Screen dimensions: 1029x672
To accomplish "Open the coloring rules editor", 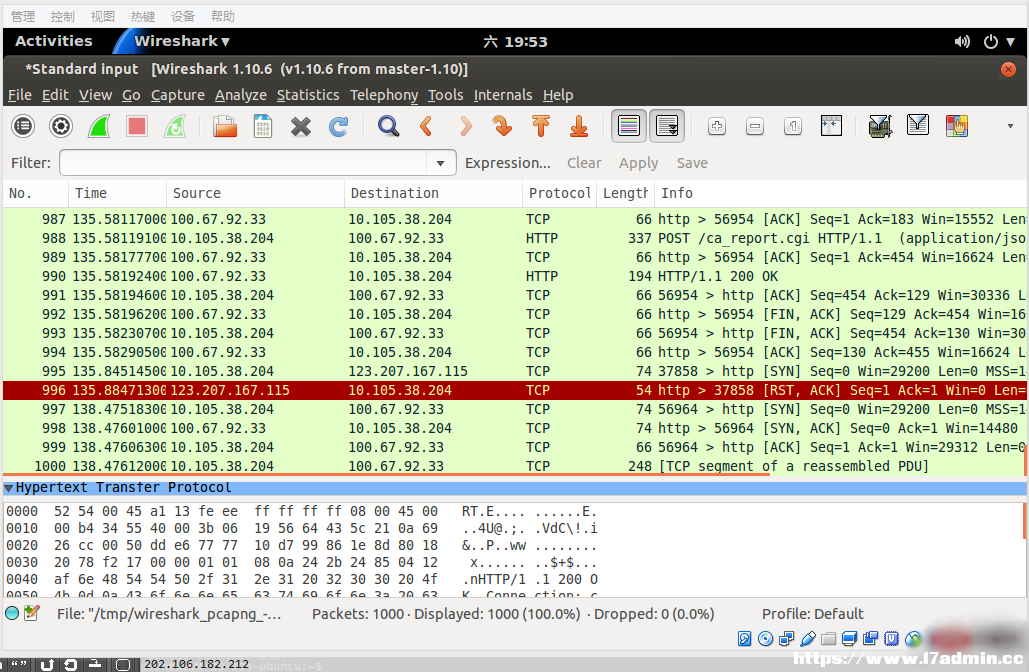I will point(957,125).
